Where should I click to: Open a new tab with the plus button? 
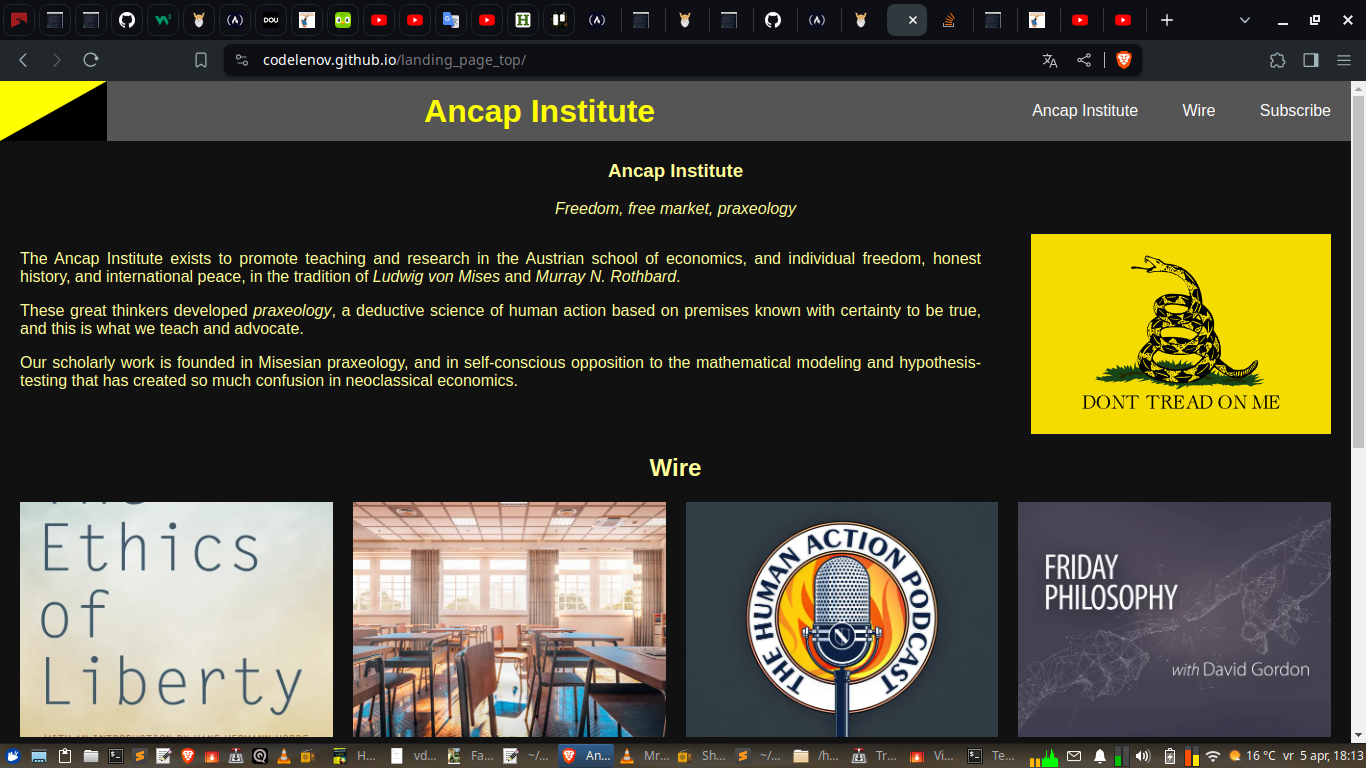tap(1166, 19)
